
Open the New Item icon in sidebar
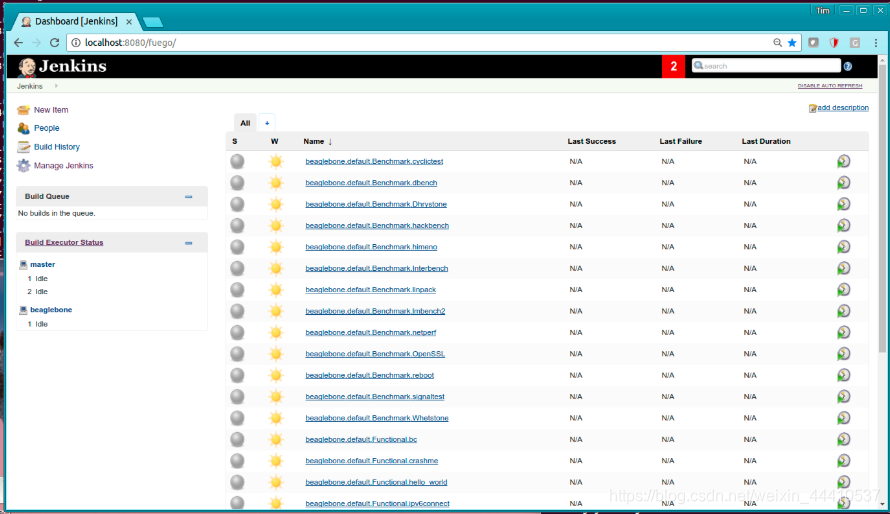(23, 109)
